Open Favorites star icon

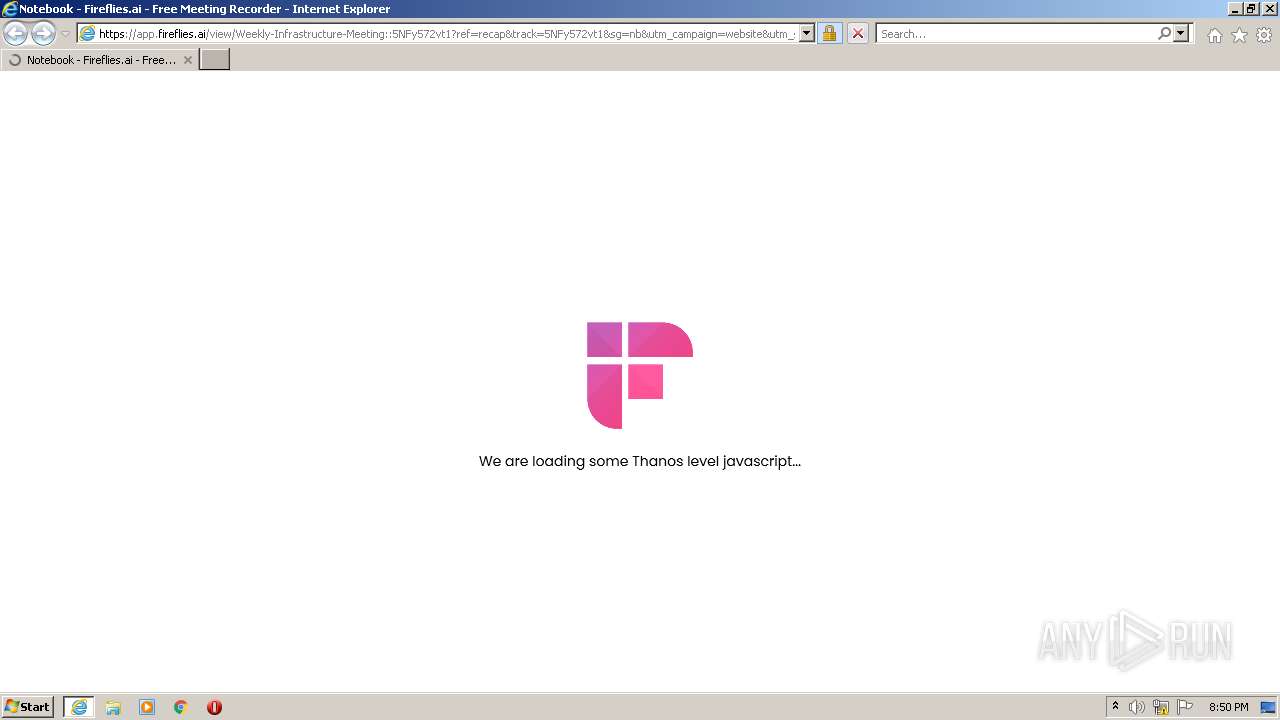pyautogui.click(x=1239, y=35)
